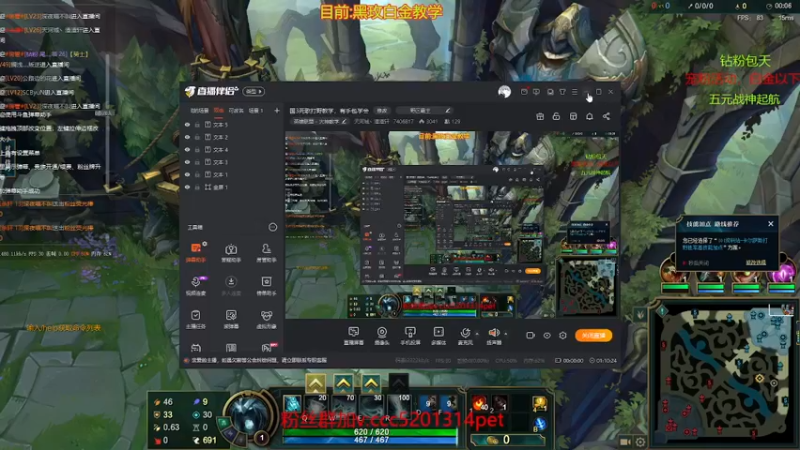Toggle the microphone source in the bottom bar
The width and height of the screenshot is (800, 450).
click(465, 336)
